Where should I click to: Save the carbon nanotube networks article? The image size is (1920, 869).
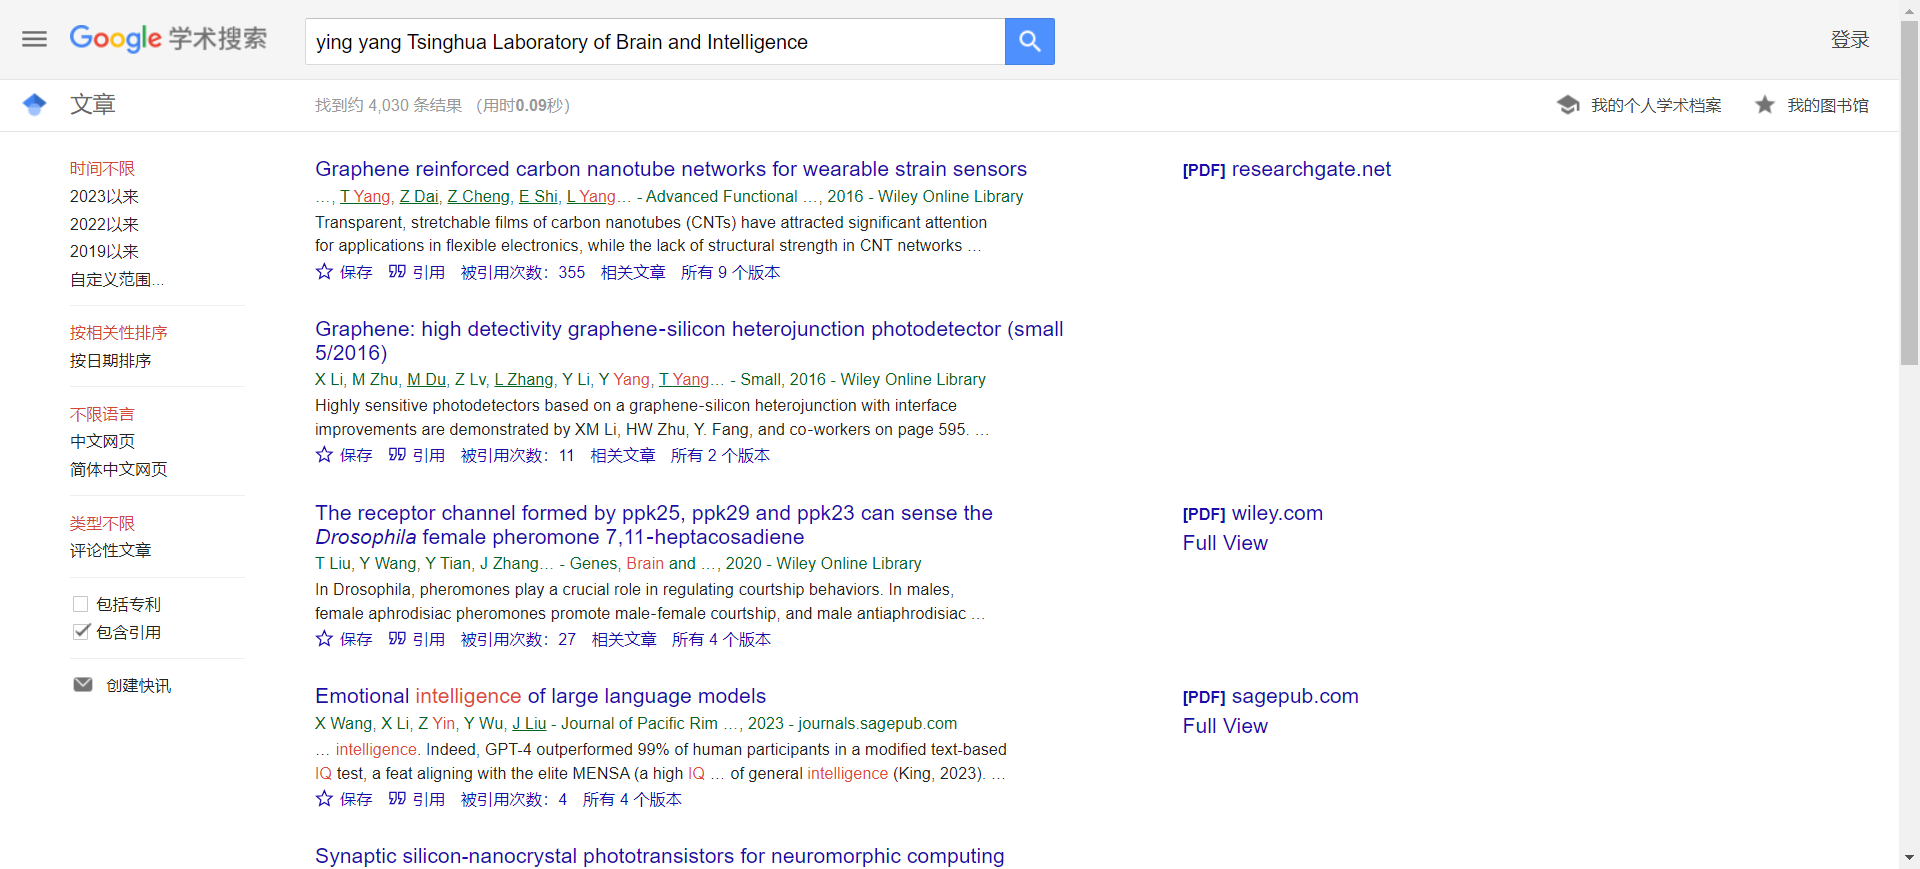[x=344, y=272]
